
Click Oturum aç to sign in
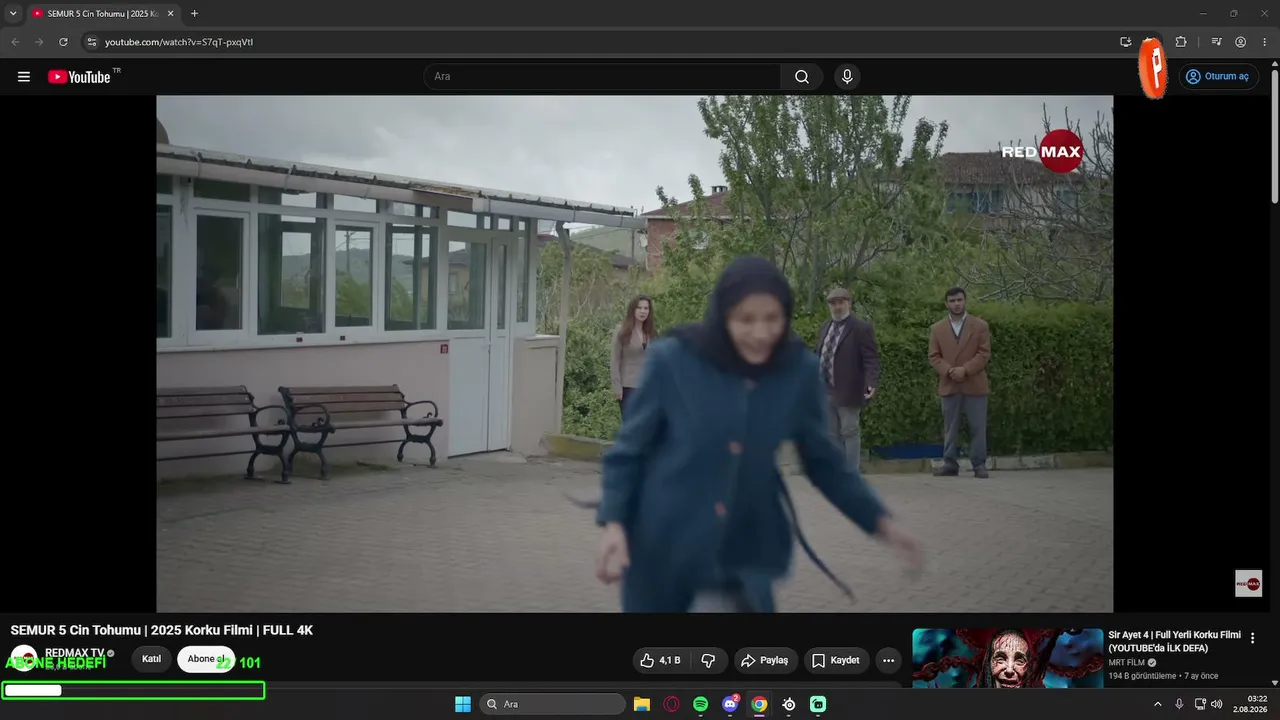pyautogui.click(x=1217, y=77)
